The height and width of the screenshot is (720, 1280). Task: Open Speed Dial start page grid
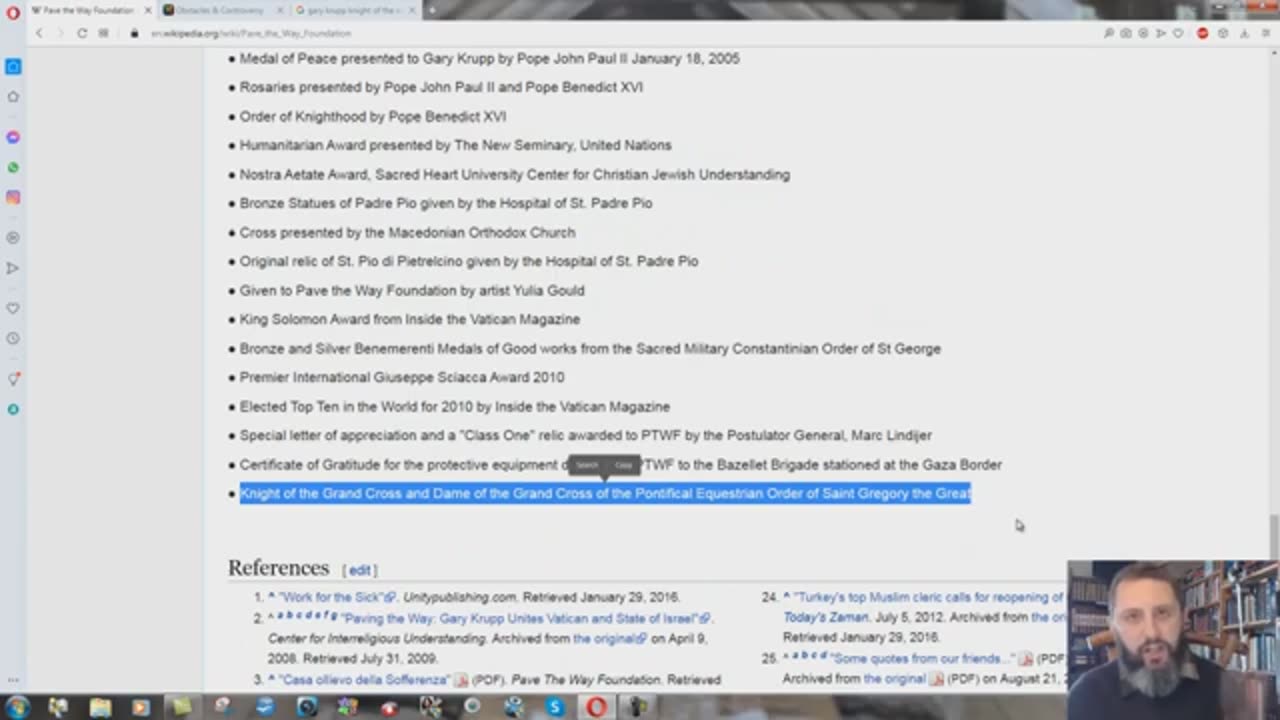103,33
